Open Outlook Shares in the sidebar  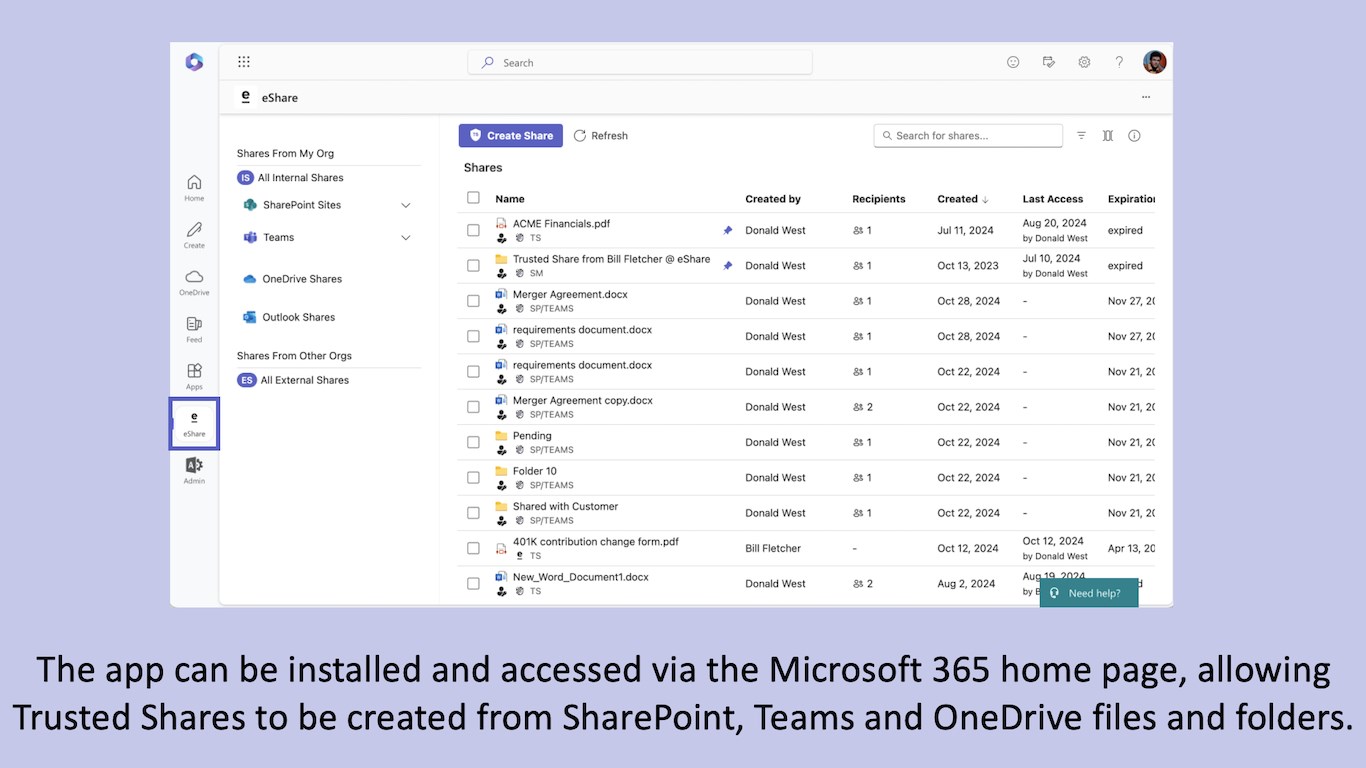tap(289, 317)
